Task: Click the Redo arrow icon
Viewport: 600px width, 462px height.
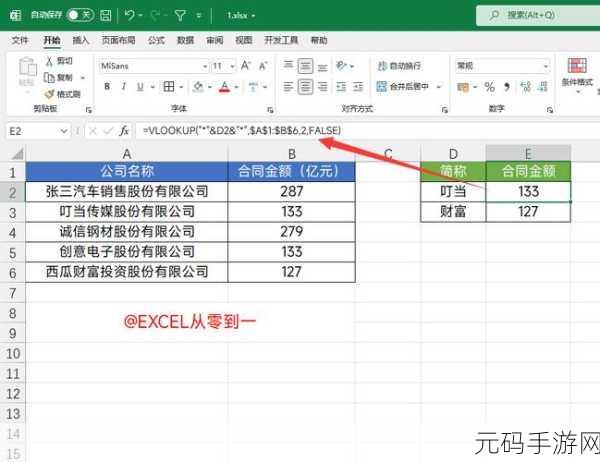Action: coord(155,15)
